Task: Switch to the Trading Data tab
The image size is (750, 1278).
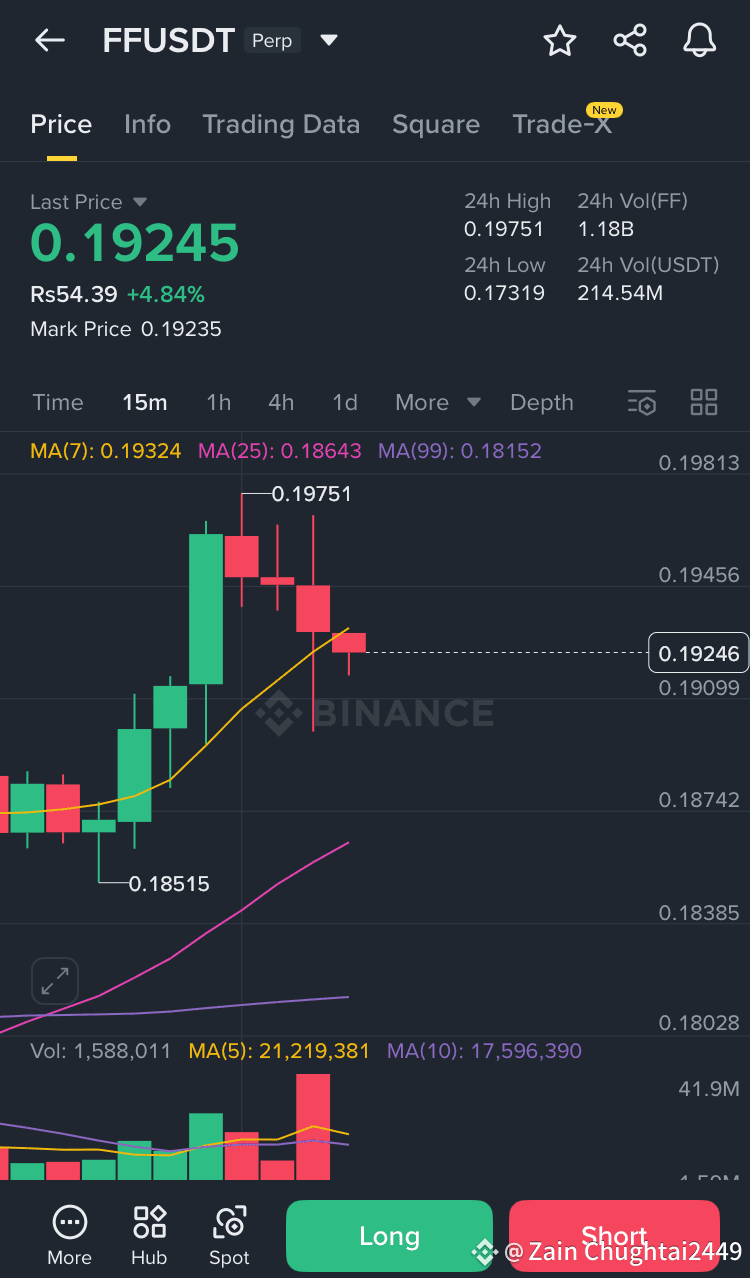Action: pos(281,124)
